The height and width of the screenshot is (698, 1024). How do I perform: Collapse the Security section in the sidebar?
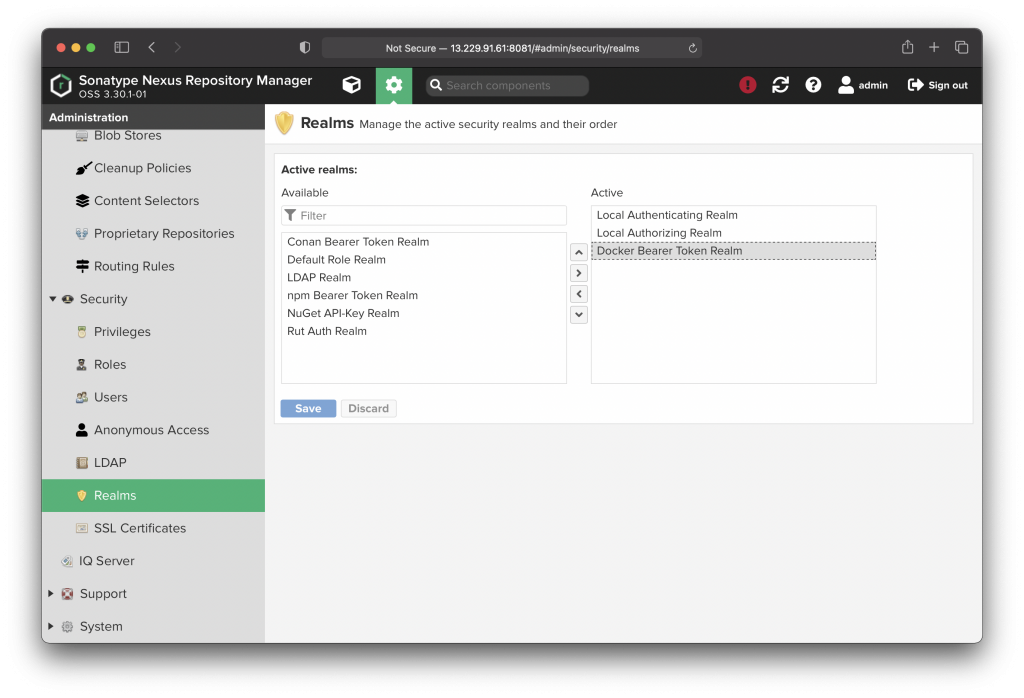[52, 298]
